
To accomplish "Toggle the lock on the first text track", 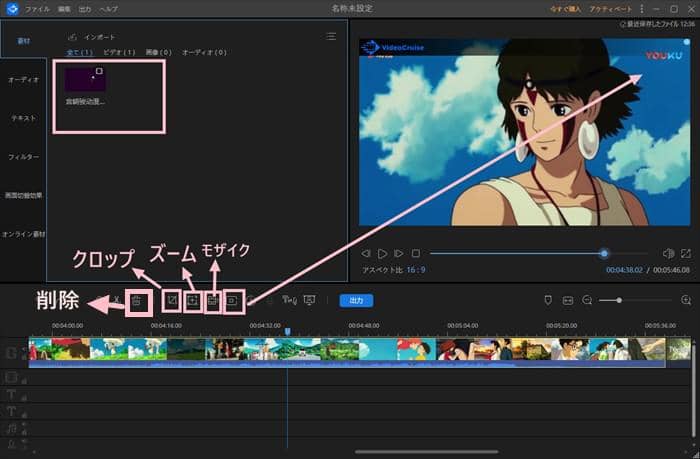I will point(24,397).
